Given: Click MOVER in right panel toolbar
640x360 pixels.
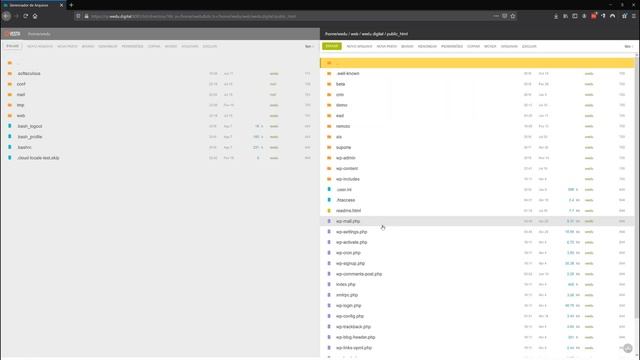Looking at the screenshot, I should (490, 47).
